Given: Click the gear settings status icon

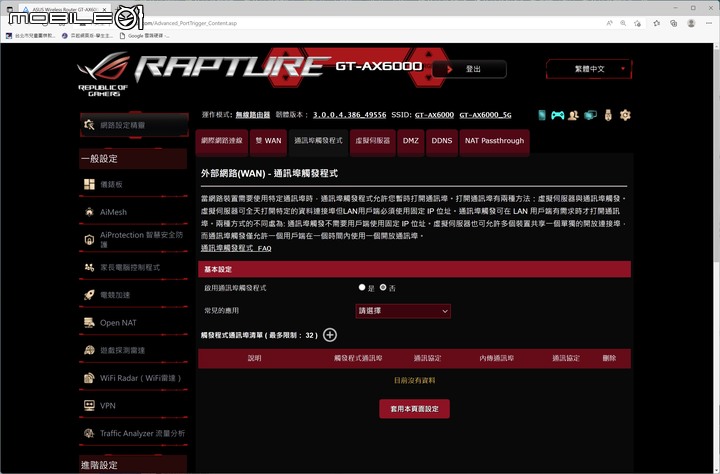Looking at the screenshot, I should click(x=625, y=115).
